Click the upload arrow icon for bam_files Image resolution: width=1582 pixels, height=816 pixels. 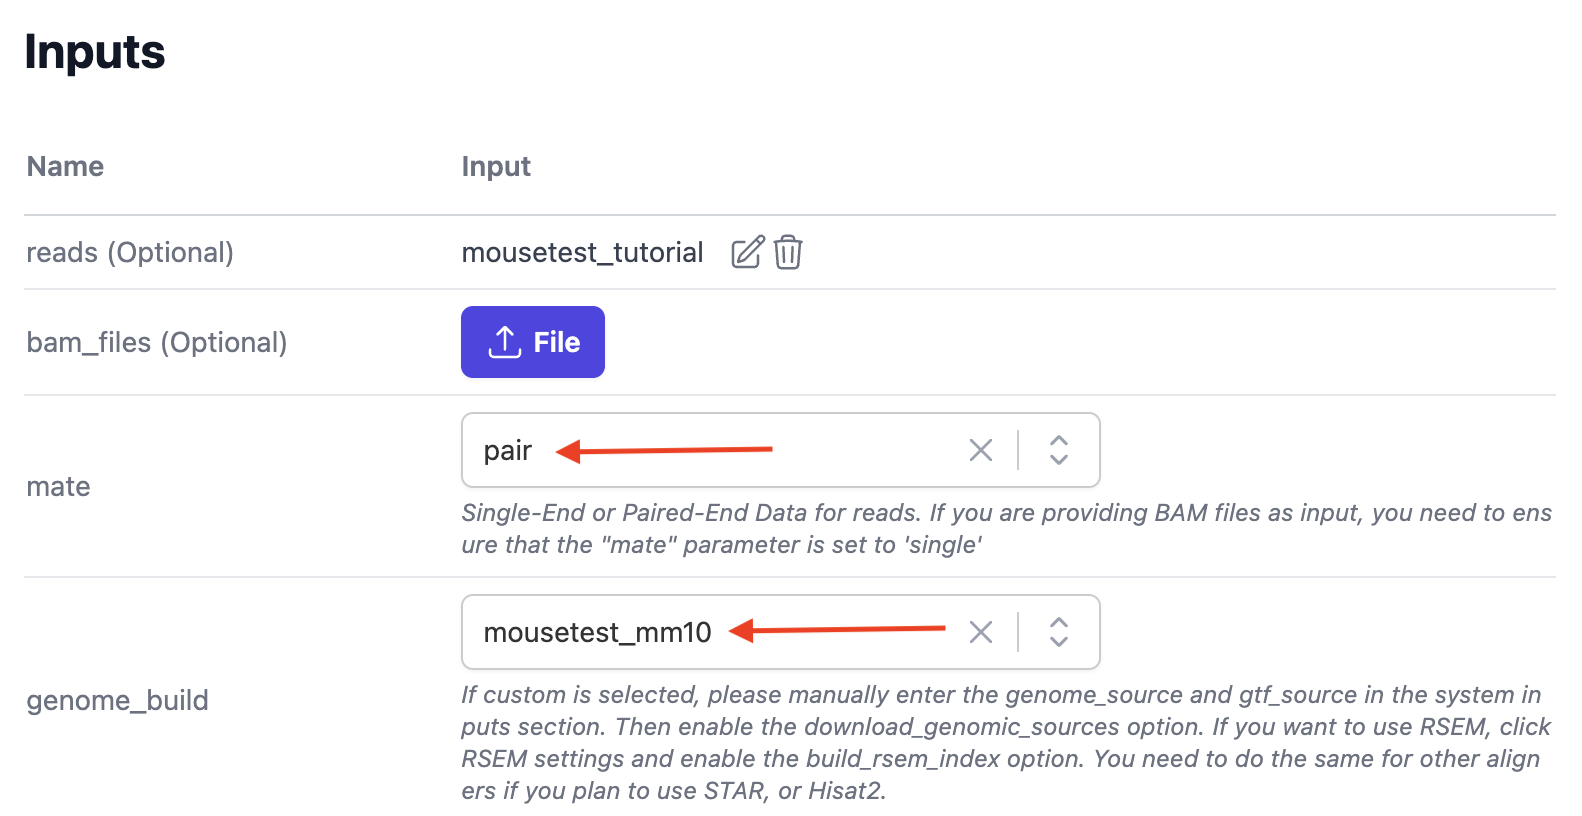click(x=505, y=342)
